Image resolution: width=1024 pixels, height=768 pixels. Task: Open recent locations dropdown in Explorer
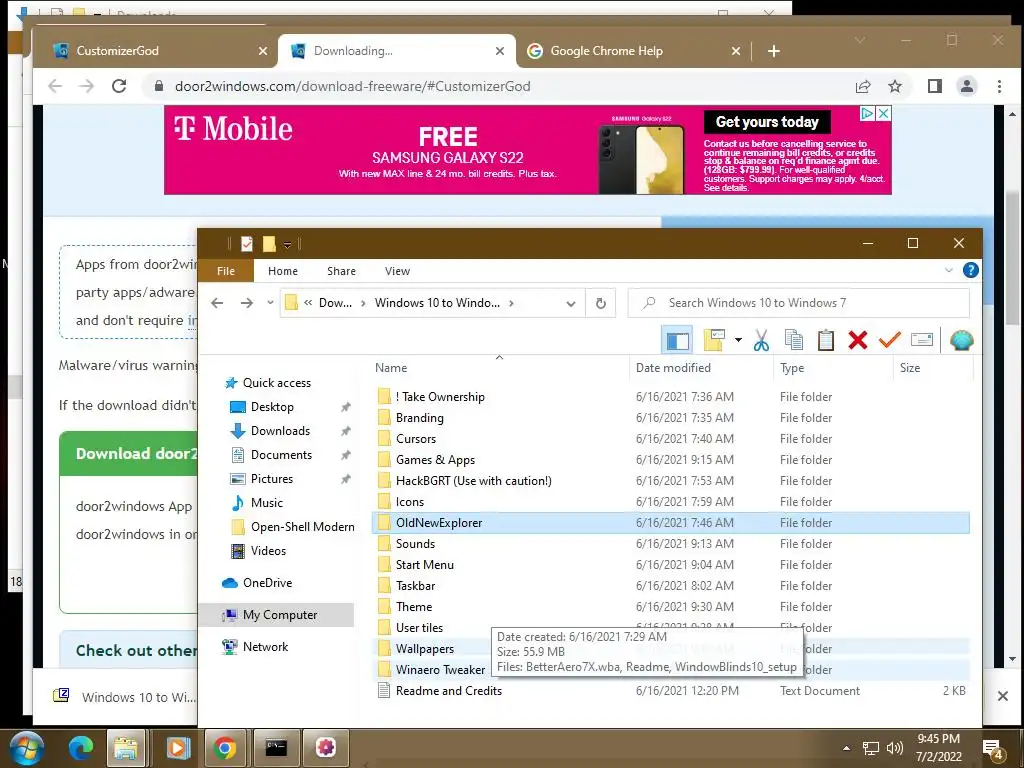coord(270,303)
